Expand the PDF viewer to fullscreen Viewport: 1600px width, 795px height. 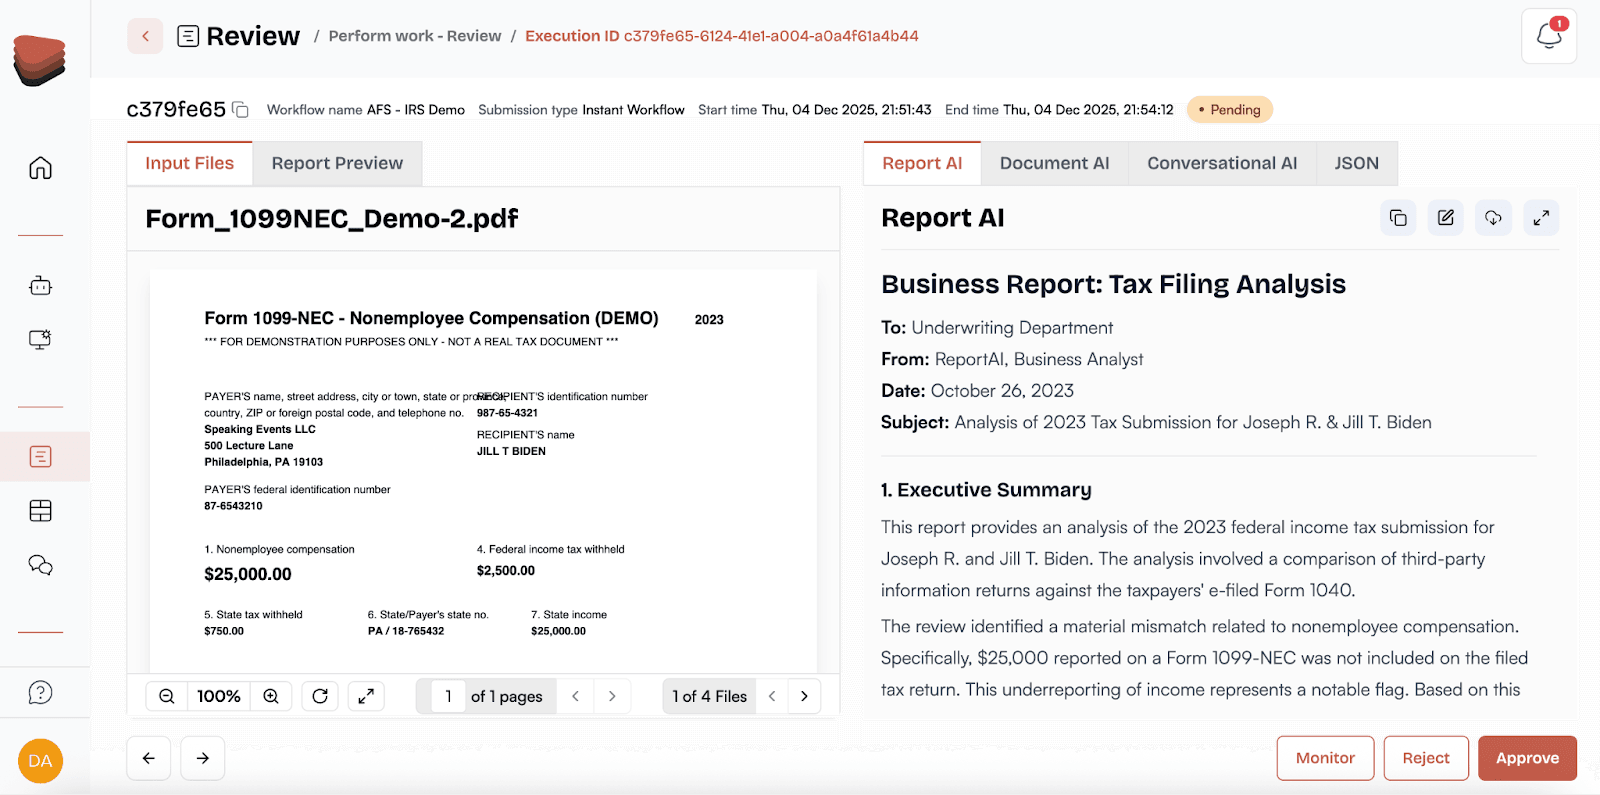(x=366, y=696)
